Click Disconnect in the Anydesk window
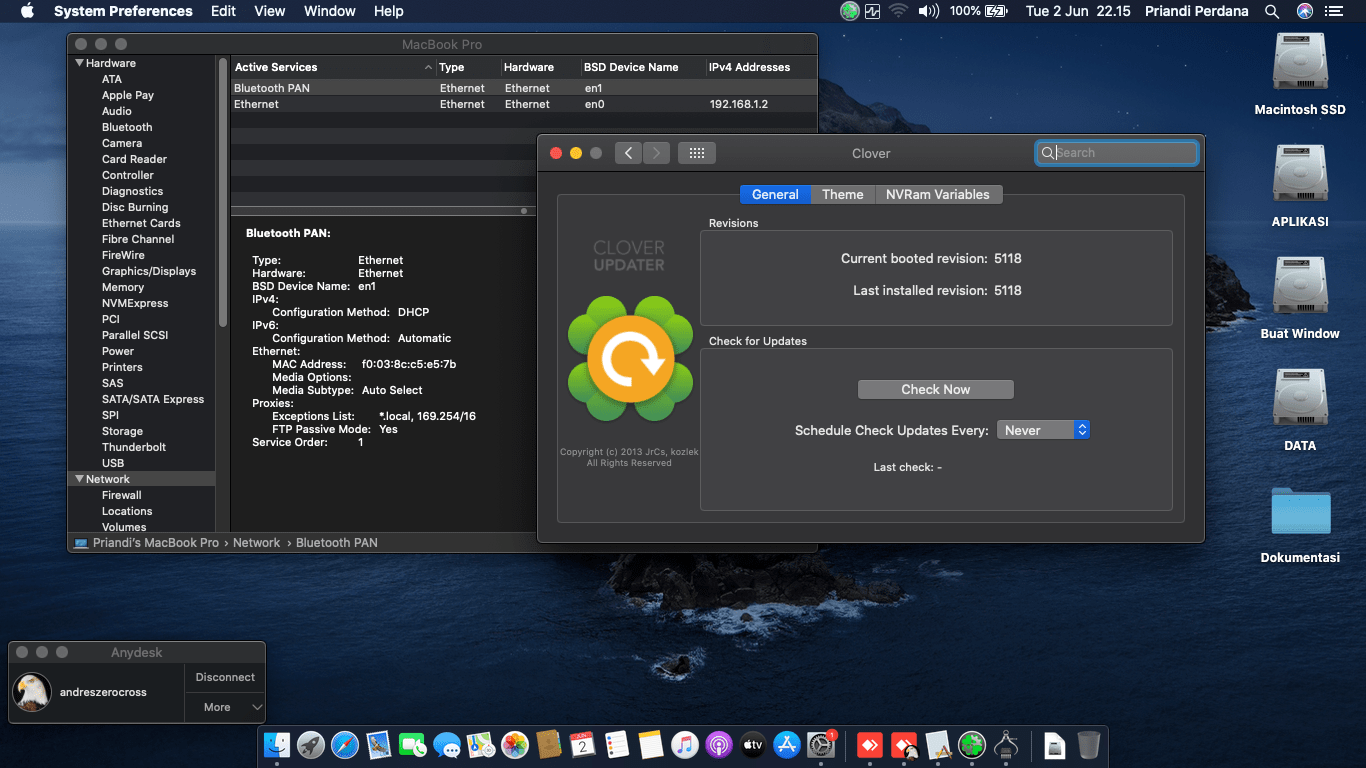Screen dimensions: 1366x768 pos(225,677)
